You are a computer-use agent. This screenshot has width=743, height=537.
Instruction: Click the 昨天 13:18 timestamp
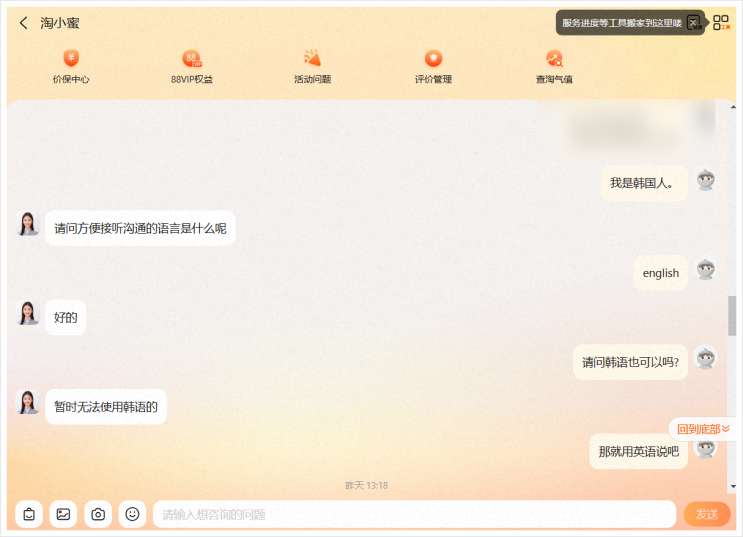(x=367, y=485)
